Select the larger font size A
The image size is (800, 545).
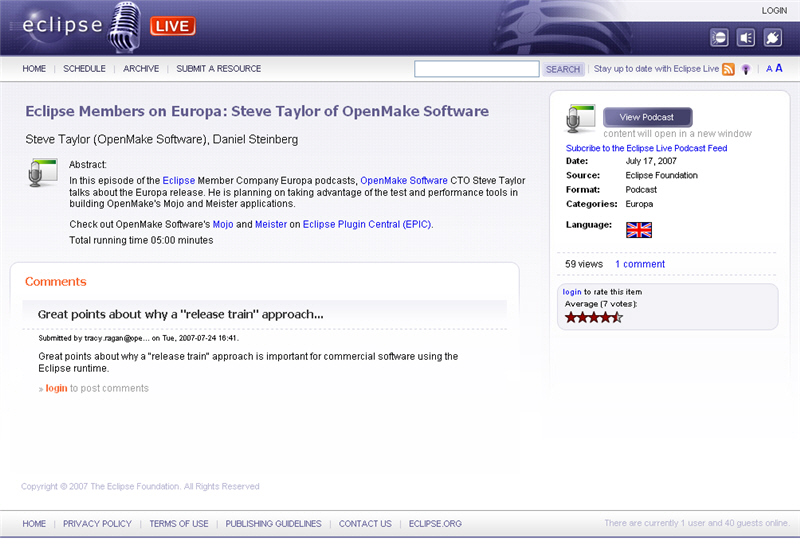point(779,69)
